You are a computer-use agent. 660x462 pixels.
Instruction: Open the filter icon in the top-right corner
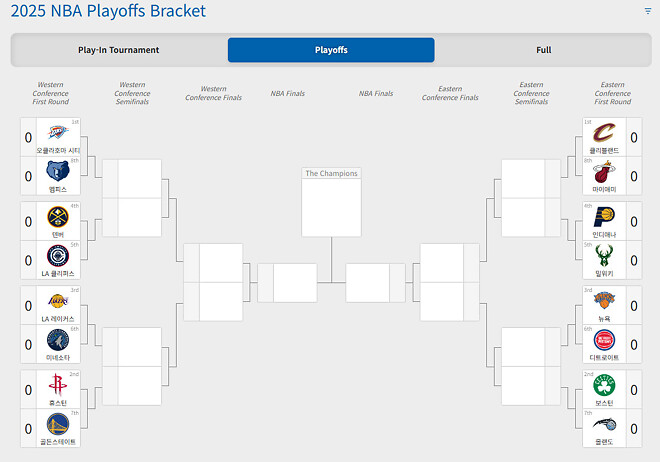647,11
